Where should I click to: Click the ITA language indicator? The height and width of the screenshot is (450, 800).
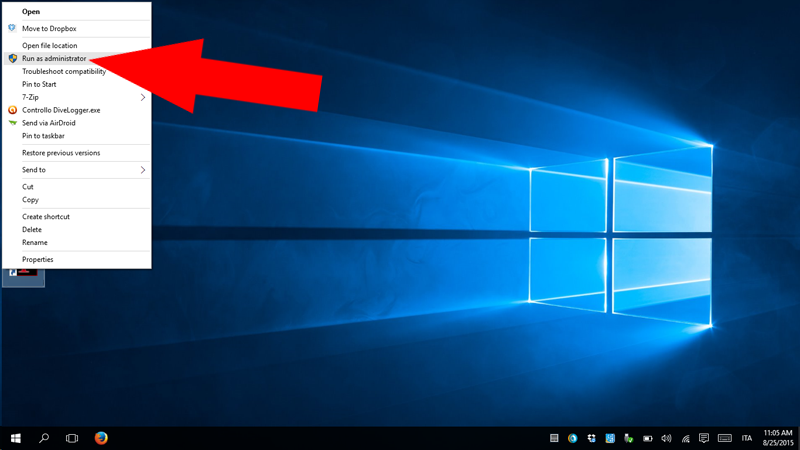click(747, 438)
